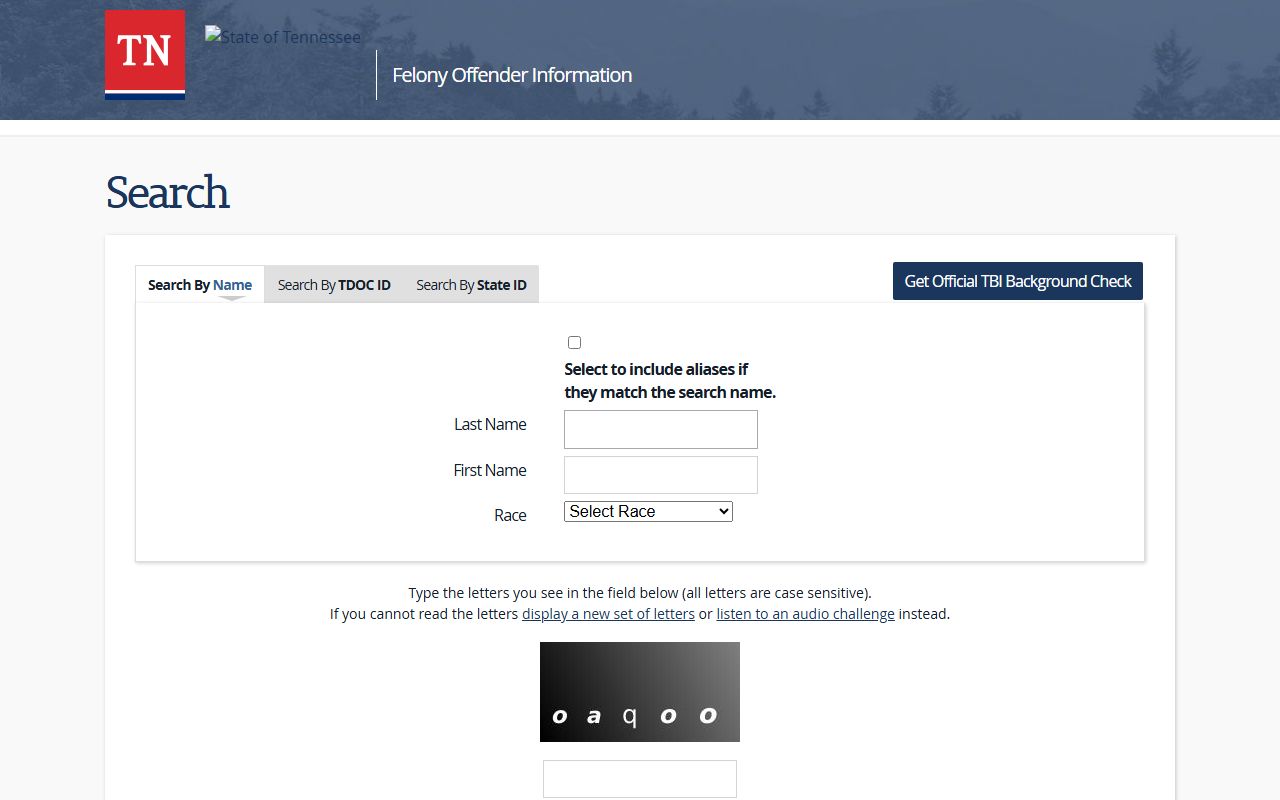Enable the include aliases checkbox
Viewport: 1280px width, 800px height.
574,343
